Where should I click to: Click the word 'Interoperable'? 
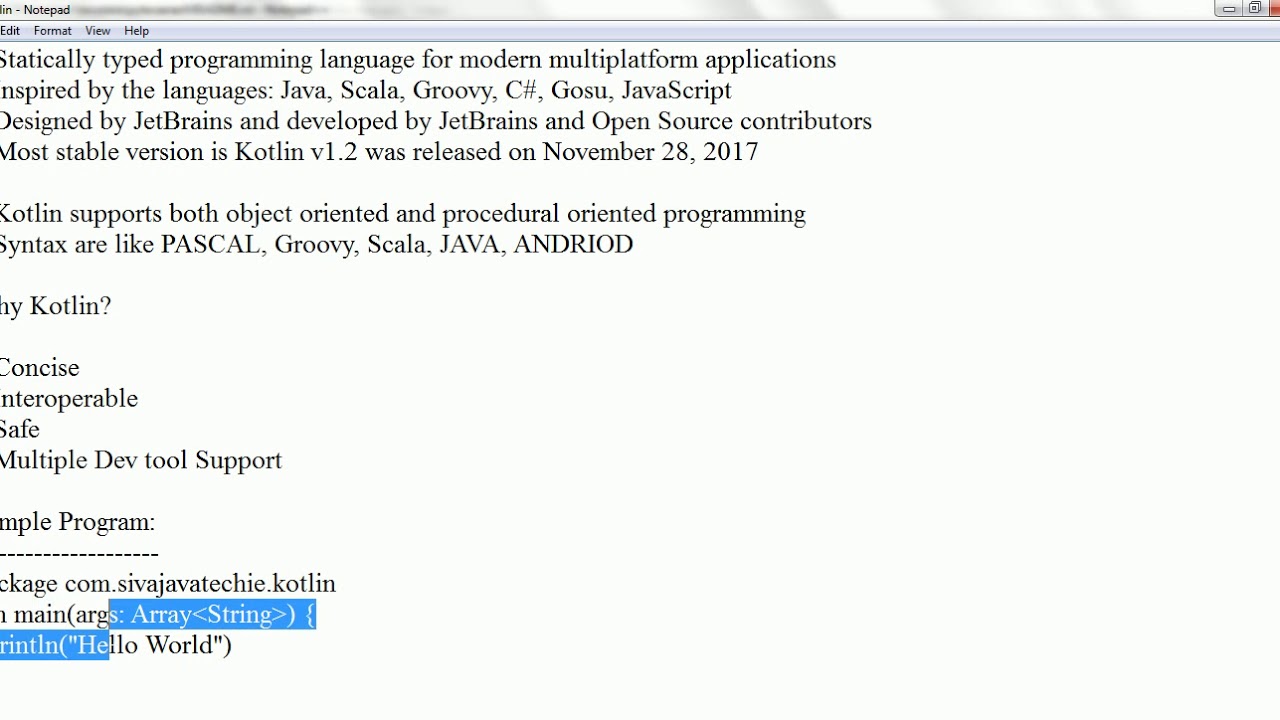[x=69, y=399]
